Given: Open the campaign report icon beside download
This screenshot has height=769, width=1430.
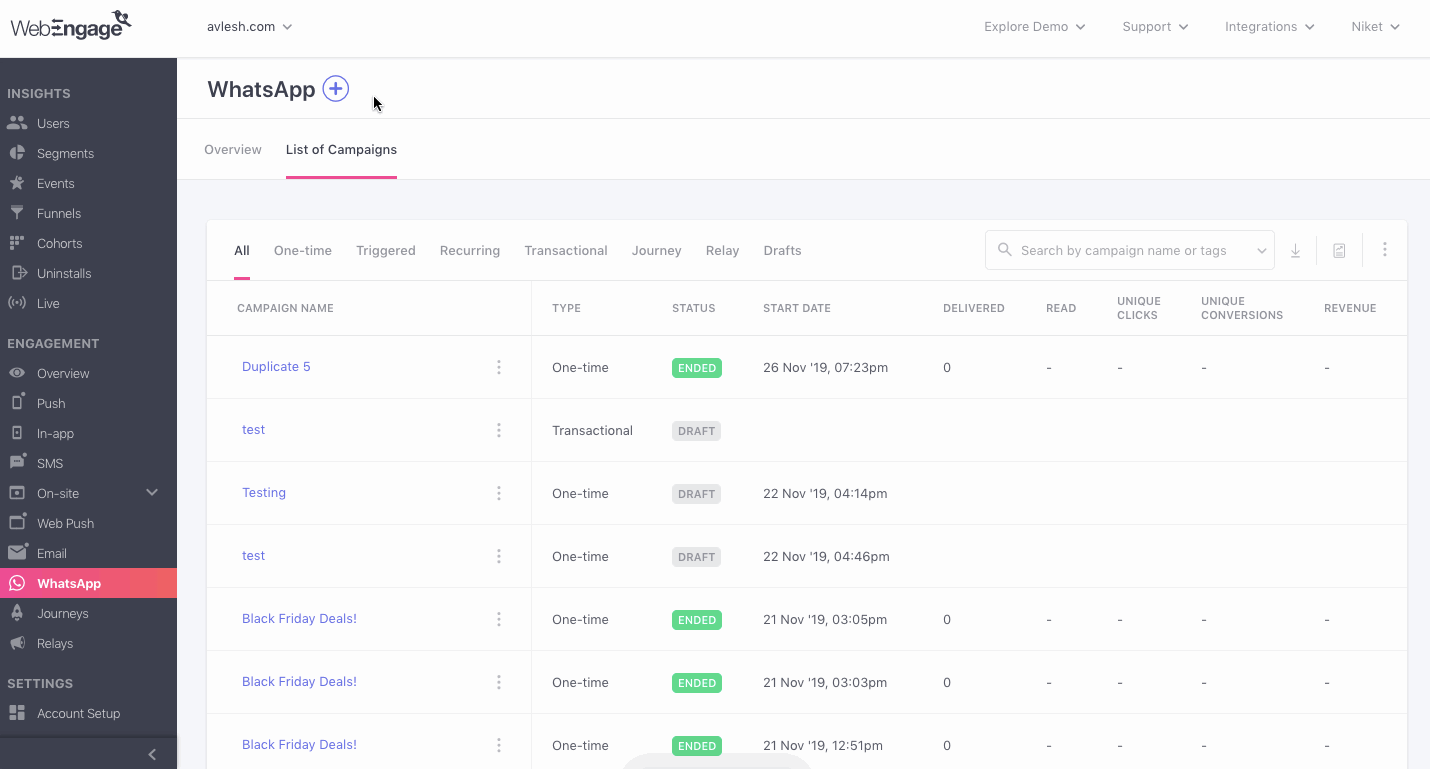Looking at the screenshot, I should [x=1339, y=250].
